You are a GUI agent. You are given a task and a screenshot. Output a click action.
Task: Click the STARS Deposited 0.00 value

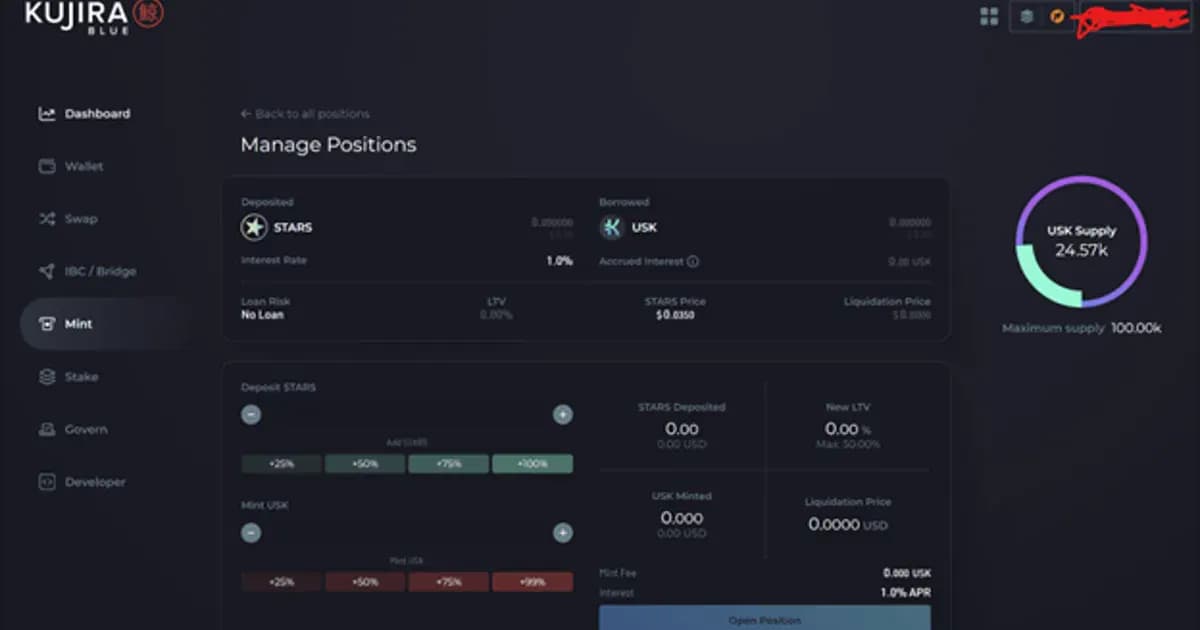[x=682, y=429]
